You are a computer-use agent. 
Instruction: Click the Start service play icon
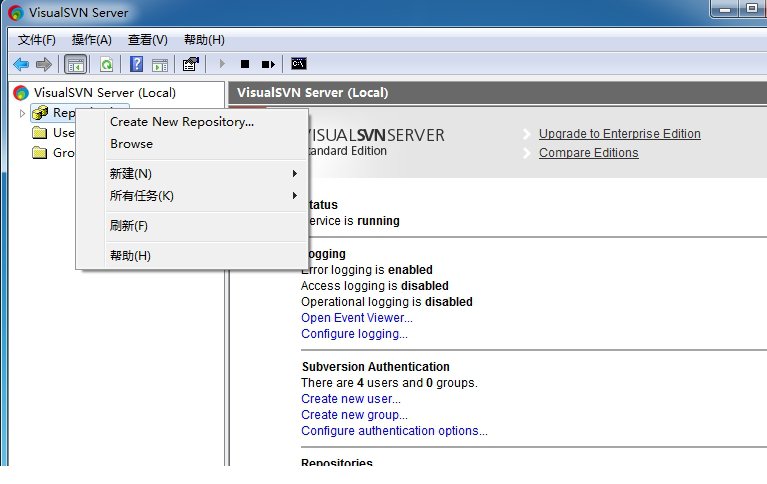(222, 64)
